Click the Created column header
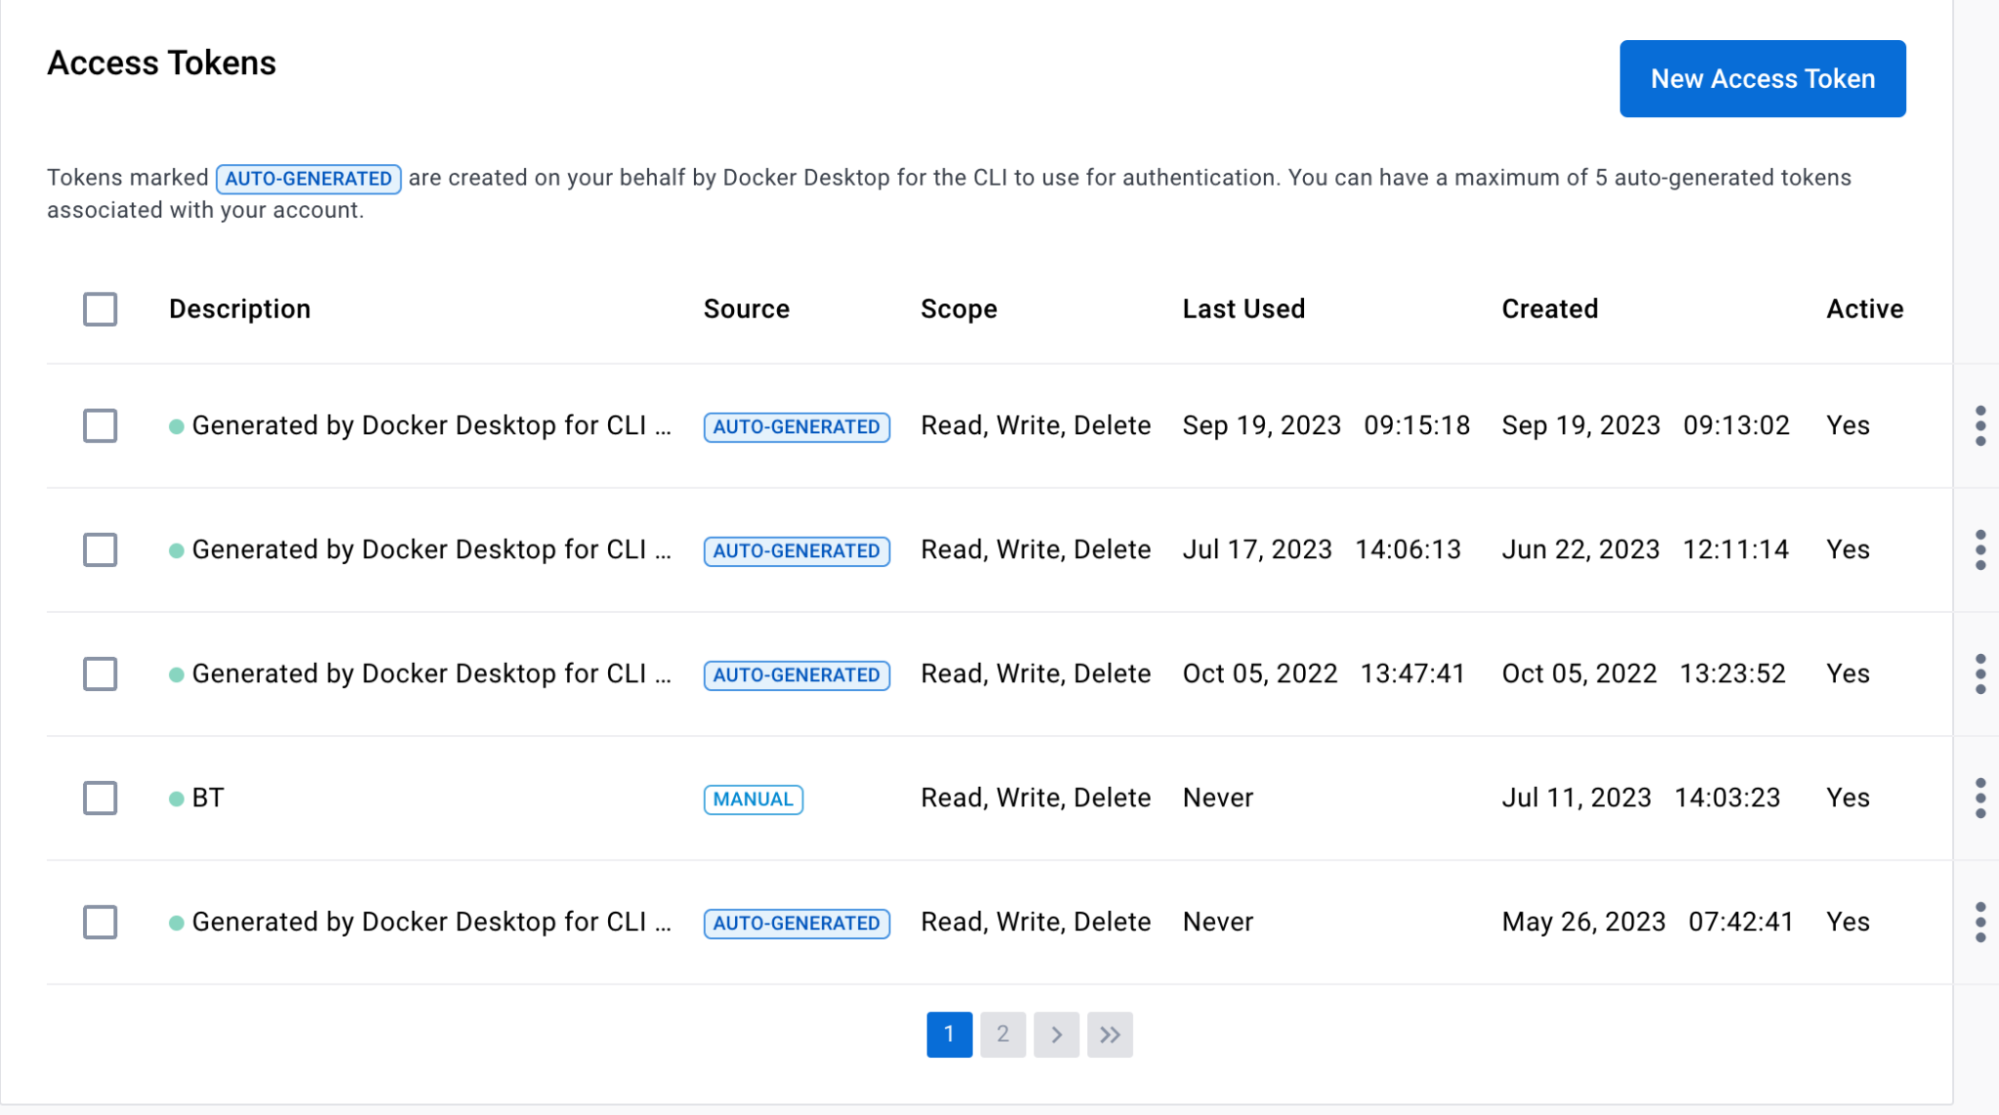 pyautogui.click(x=1548, y=308)
